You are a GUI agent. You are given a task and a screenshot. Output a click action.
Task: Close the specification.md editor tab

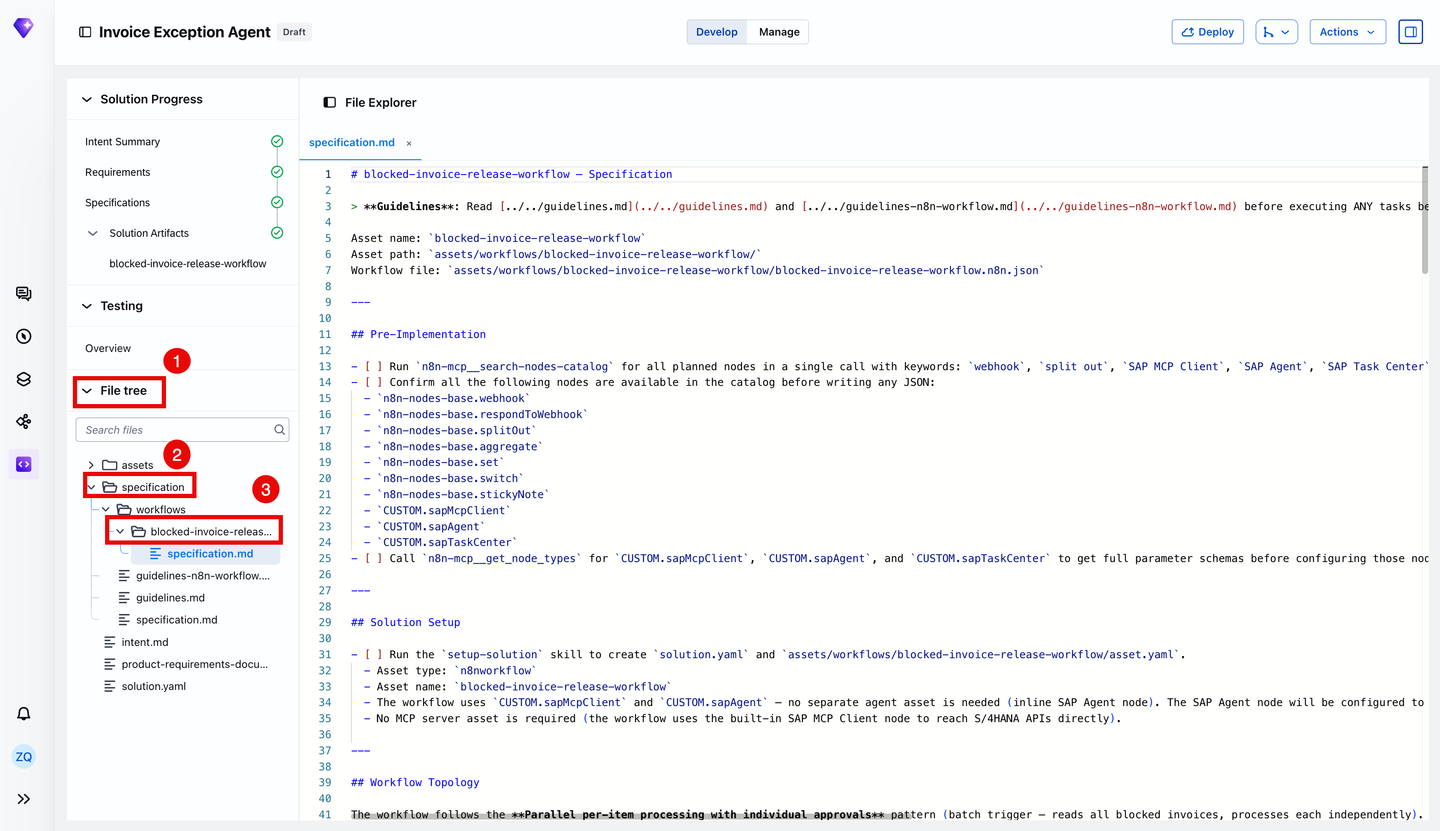(409, 143)
